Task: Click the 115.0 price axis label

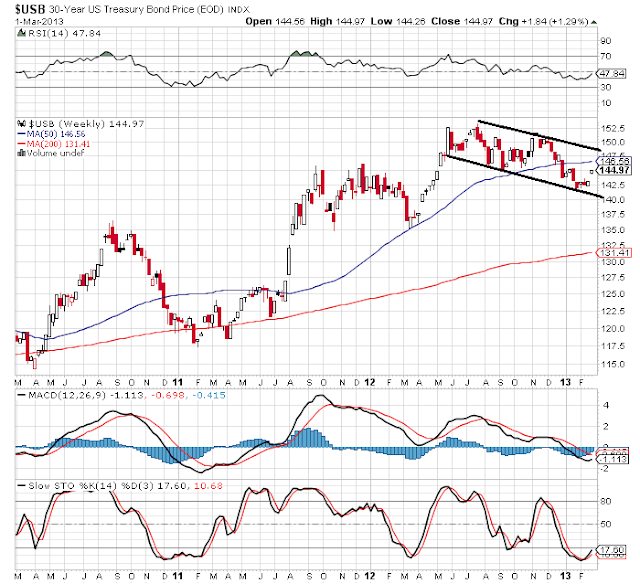Action: (613, 364)
